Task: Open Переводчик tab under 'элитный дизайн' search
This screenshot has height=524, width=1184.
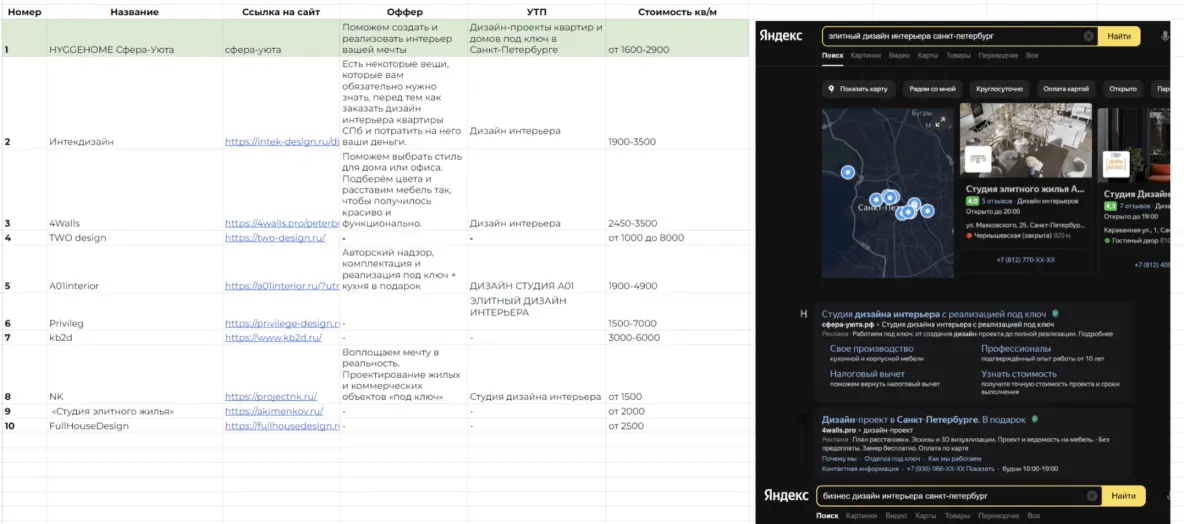Action: (998, 56)
